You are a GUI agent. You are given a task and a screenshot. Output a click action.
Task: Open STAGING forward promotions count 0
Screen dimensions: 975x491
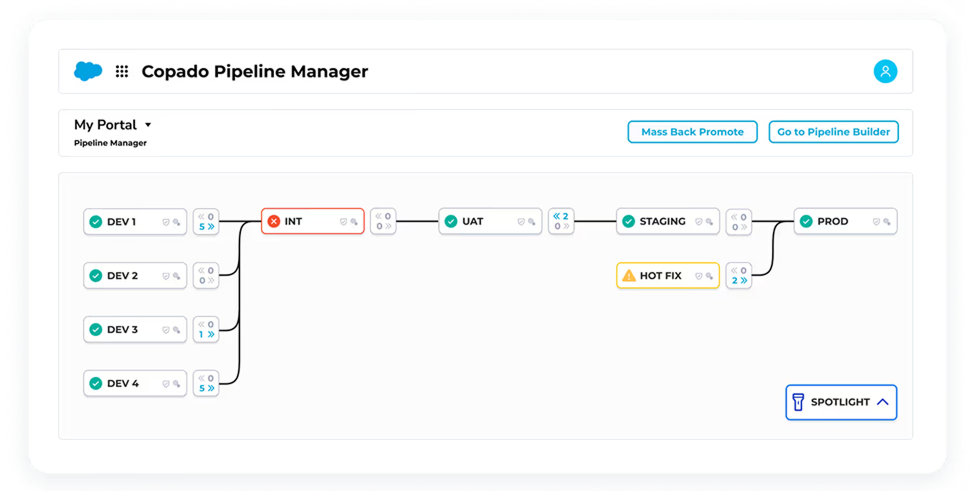click(x=739, y=227)
